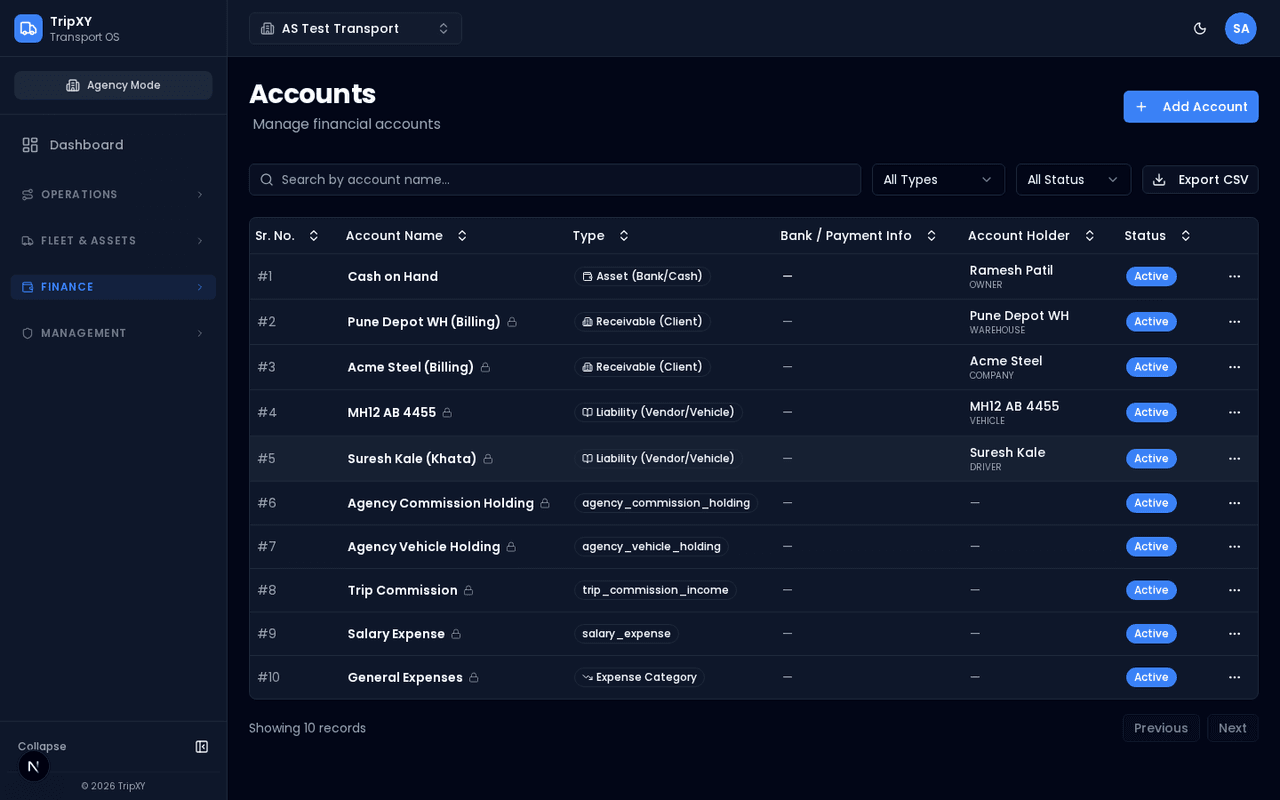Click the Agency Mode button
Image resolution: width=1280 pixels, height=800 pixels.
[x=113, y=85]
